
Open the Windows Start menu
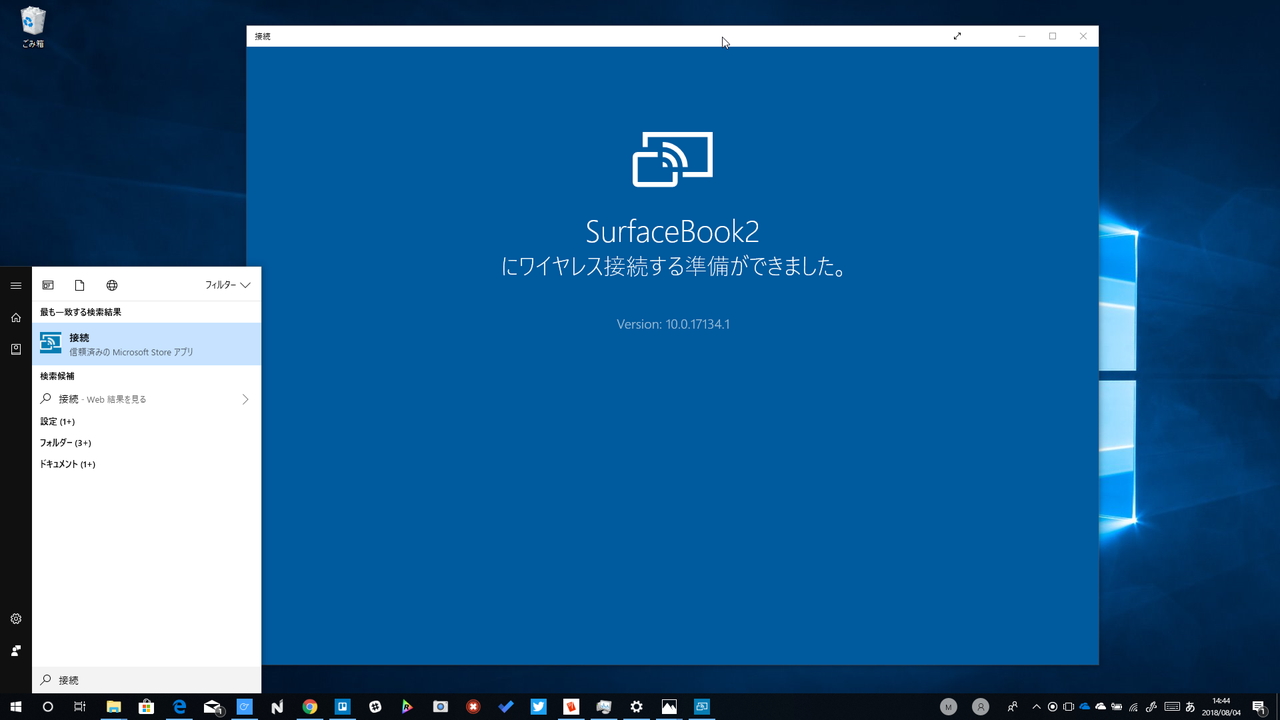pos(16,707)
